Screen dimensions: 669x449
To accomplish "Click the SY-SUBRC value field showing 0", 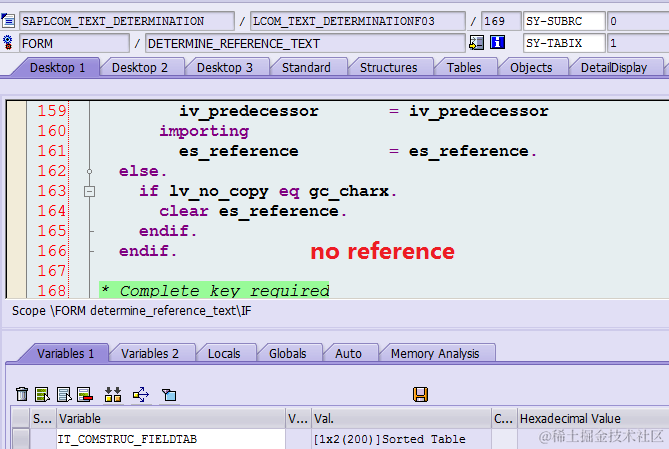I will click(638, 21).
